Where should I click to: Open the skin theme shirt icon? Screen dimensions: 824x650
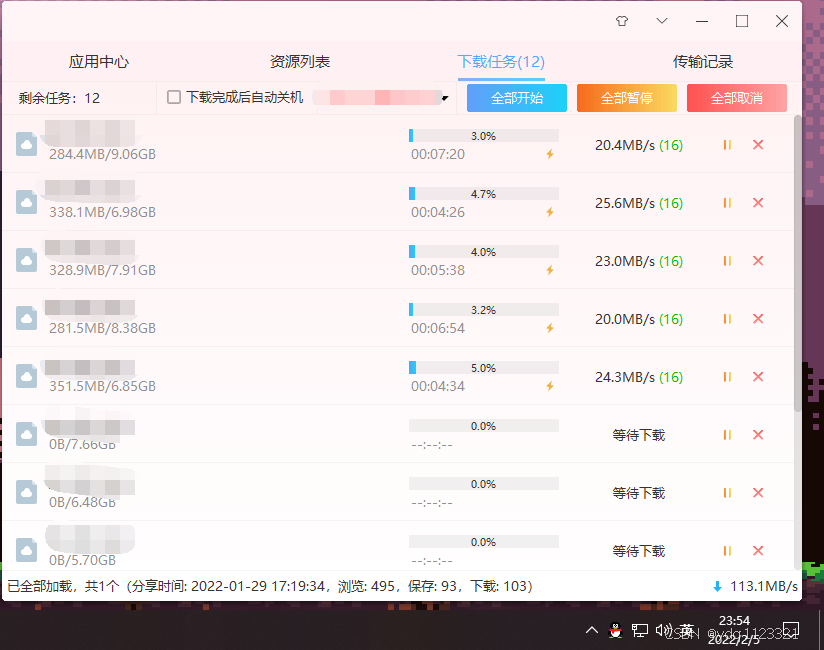point(622,21)
